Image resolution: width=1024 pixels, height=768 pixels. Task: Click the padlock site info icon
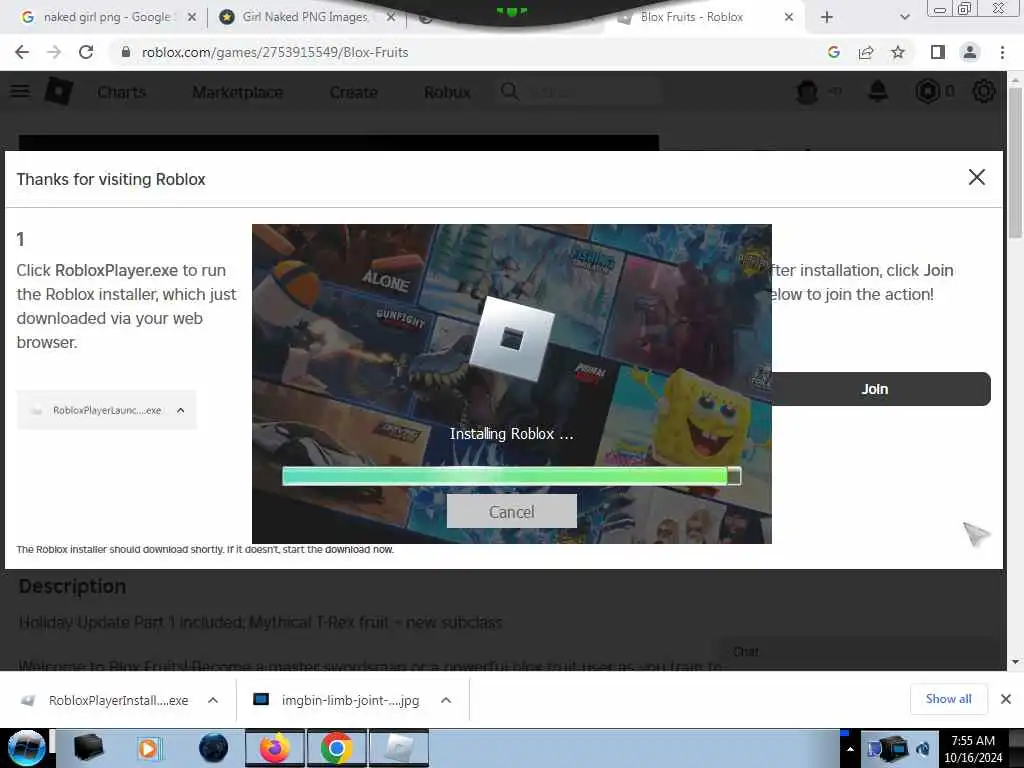[x=126, y=52]
